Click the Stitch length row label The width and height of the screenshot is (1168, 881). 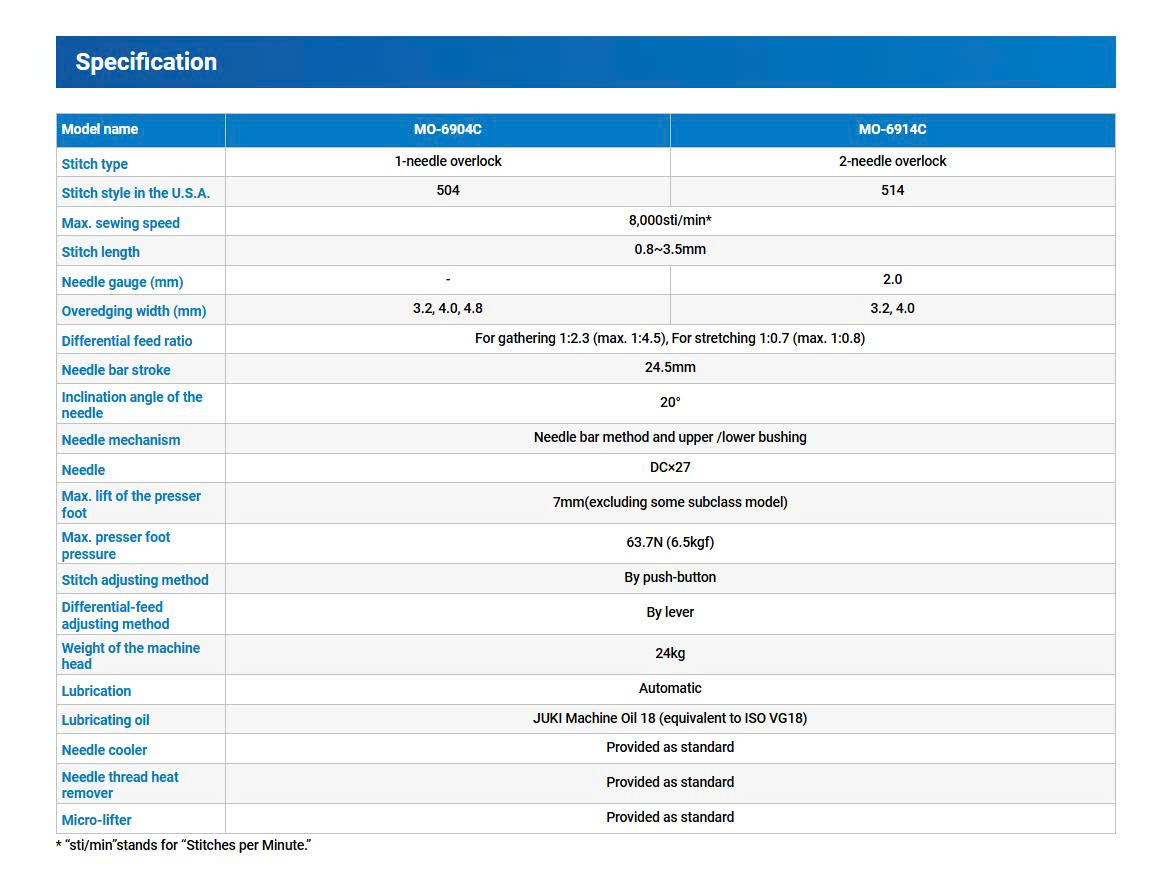101,252
